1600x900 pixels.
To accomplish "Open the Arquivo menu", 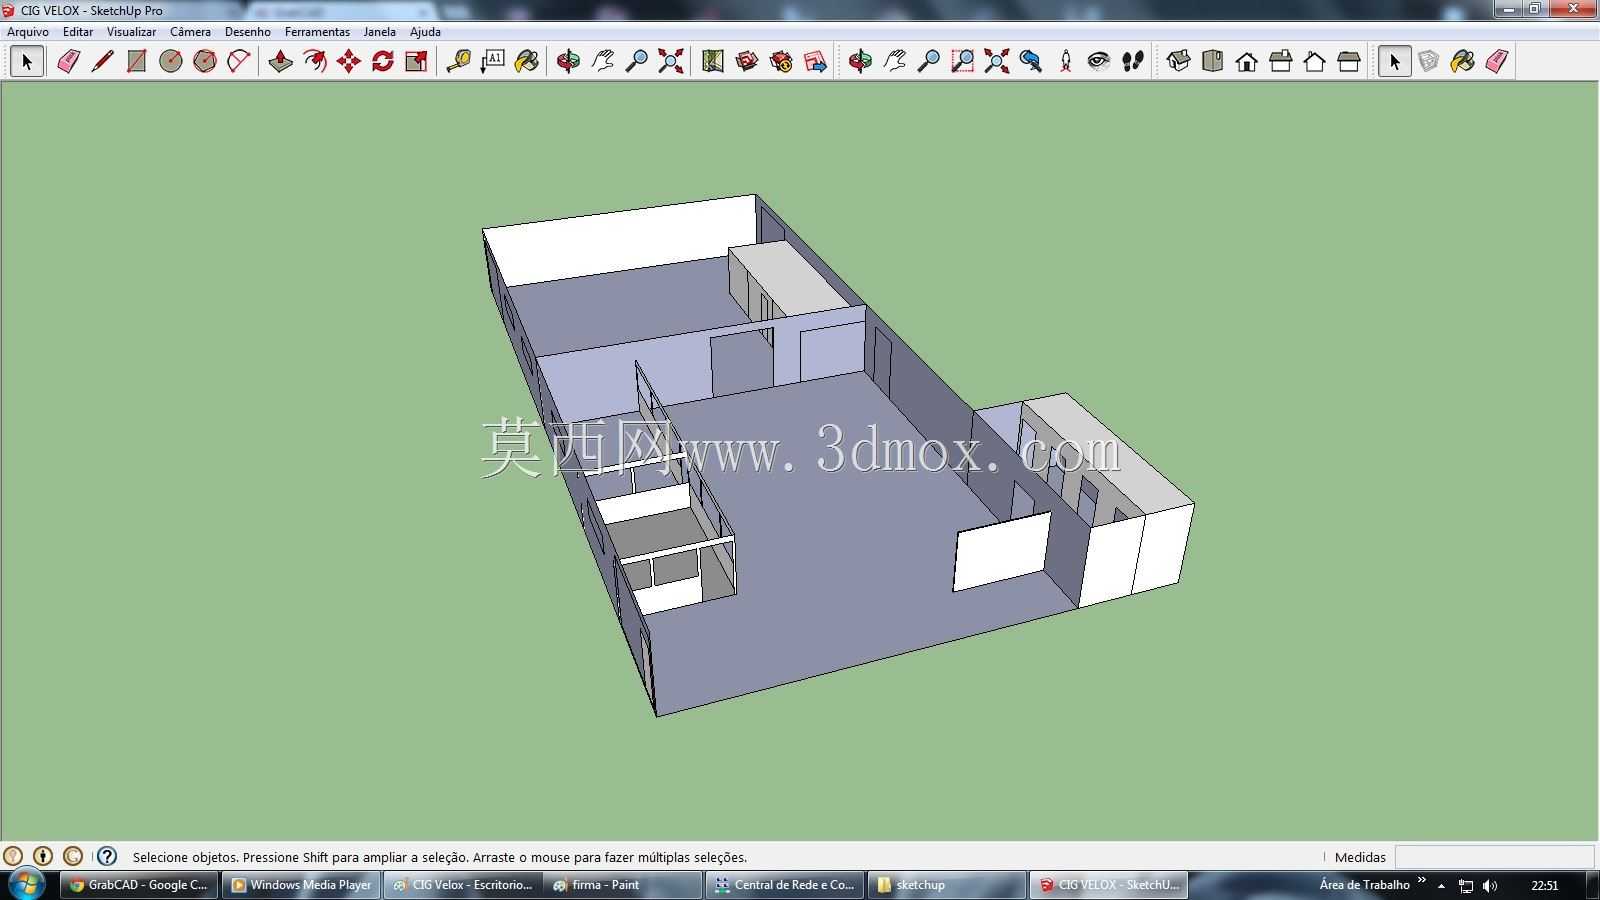I will tap(28, 32).
